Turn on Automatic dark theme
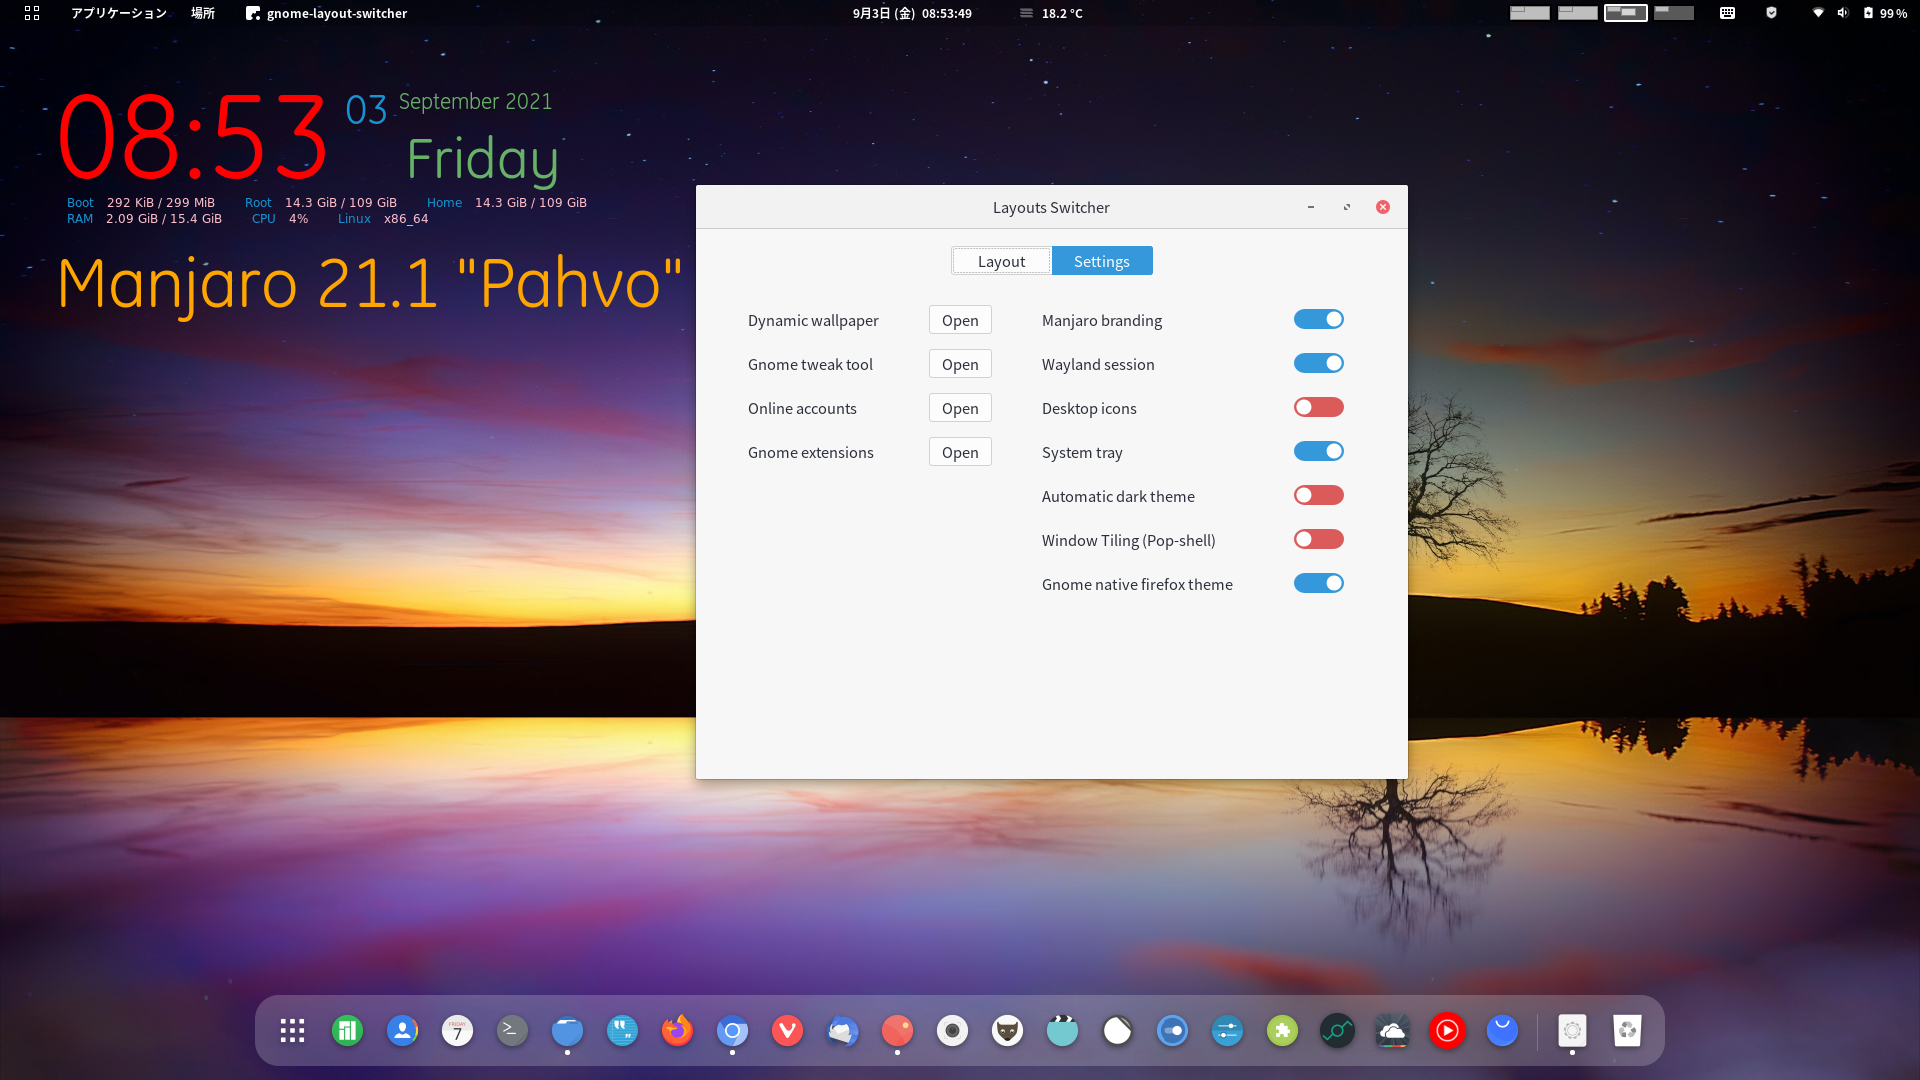1920x1080 pixels. coord(1318,496)
